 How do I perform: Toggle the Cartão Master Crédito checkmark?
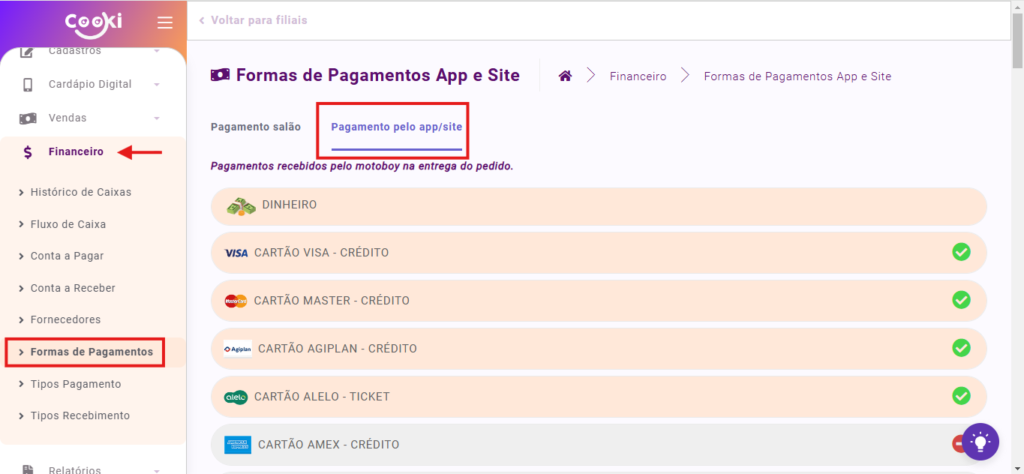961,300
